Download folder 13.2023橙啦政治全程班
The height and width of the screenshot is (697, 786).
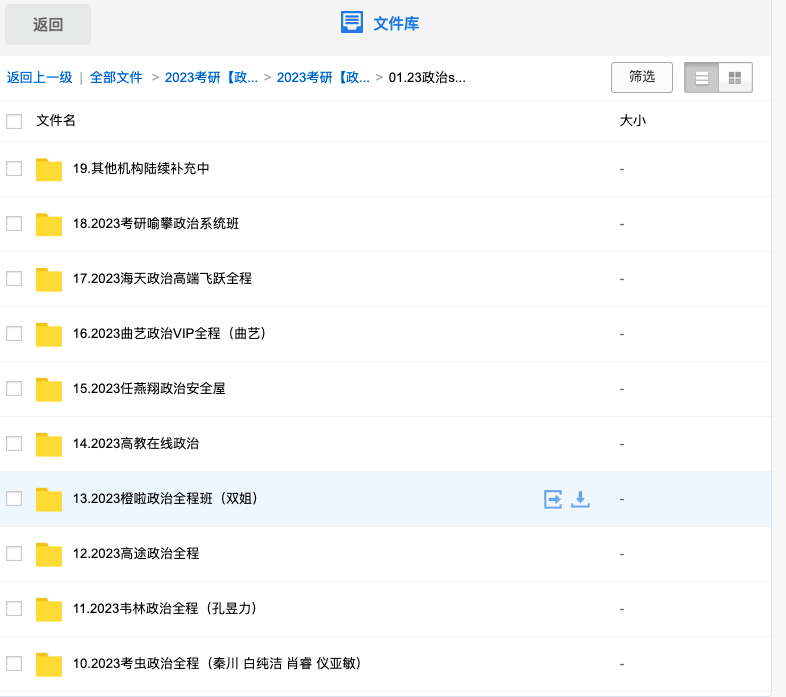click(580, 499)
